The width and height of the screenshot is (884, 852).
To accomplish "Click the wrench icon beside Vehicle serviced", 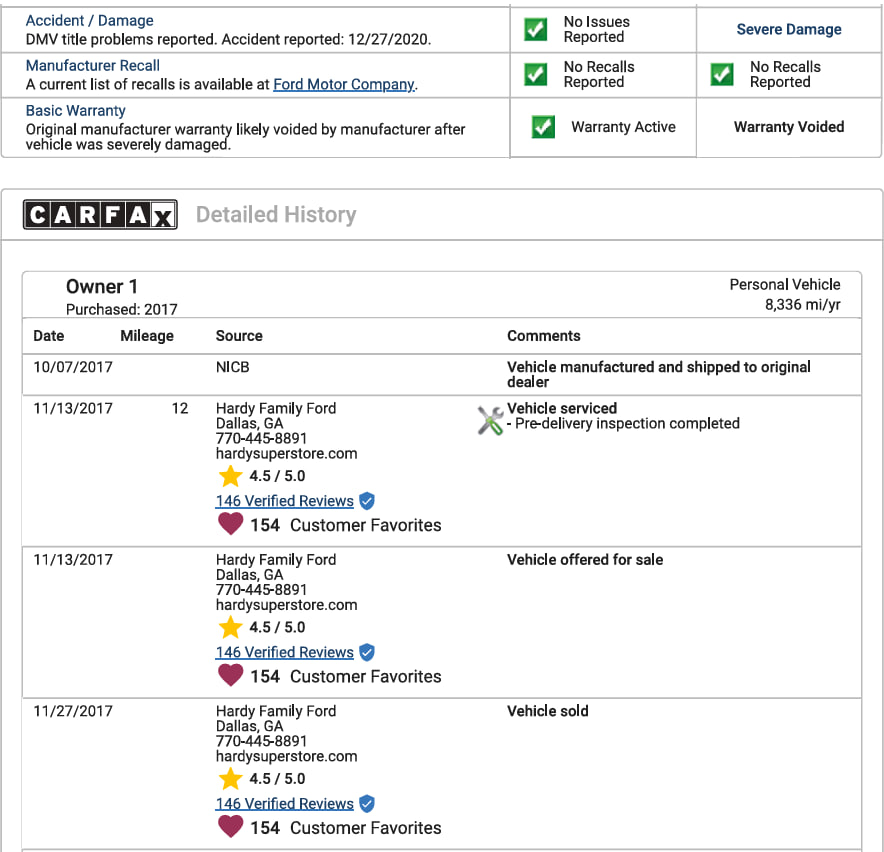I will [490, 421].
